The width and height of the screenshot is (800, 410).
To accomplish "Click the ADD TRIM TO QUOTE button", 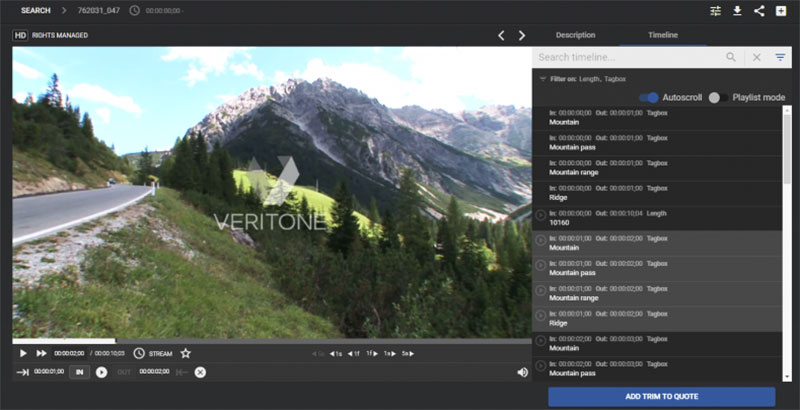I will click(662, 397).
